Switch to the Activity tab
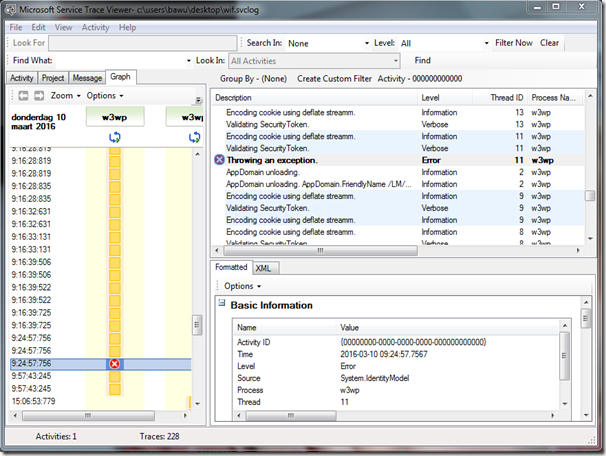Image resolution: width=606 pixels, height=456 pixels. click(22, 78)
